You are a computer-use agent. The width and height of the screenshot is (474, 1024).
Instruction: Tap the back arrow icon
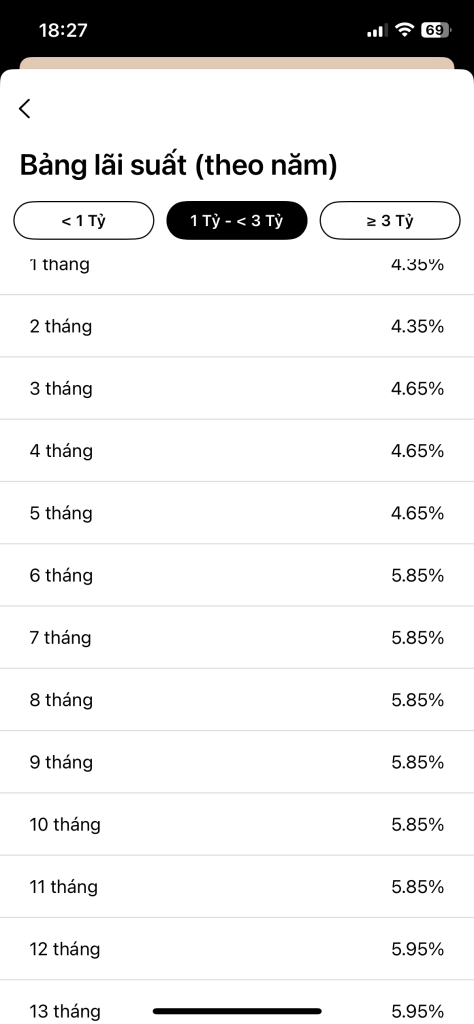[25, 108]
